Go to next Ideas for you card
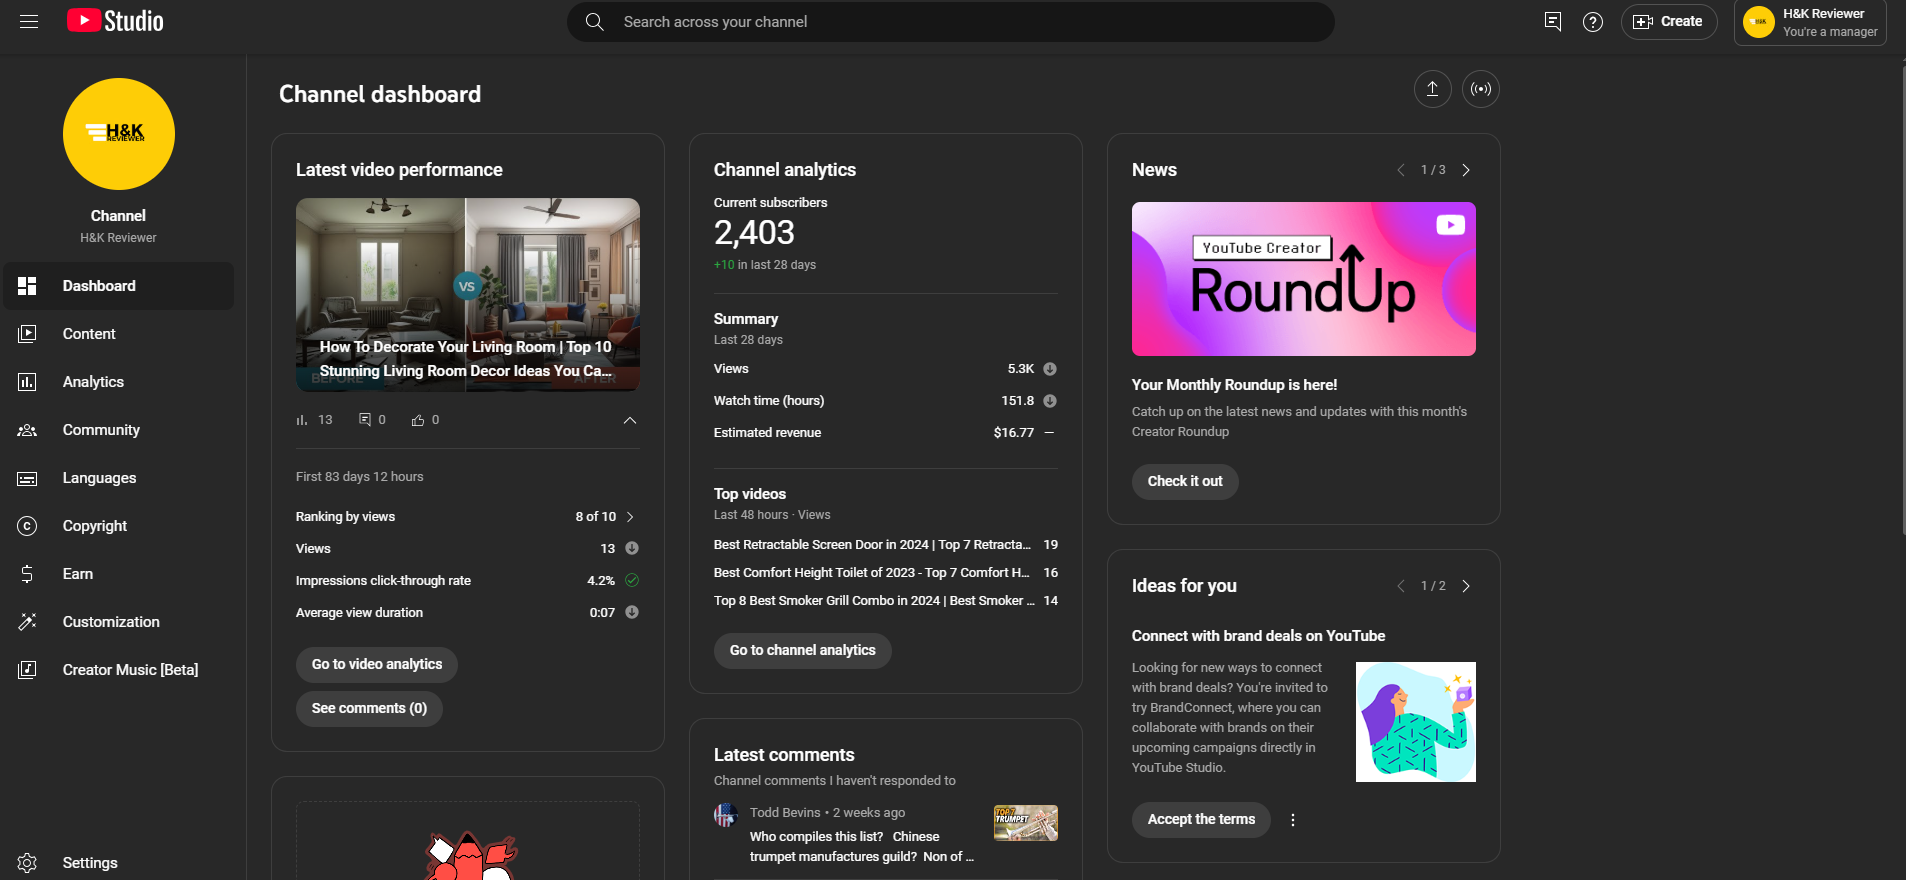Viewport: 1906px width, 880px height. click(x=1466, y=586)
